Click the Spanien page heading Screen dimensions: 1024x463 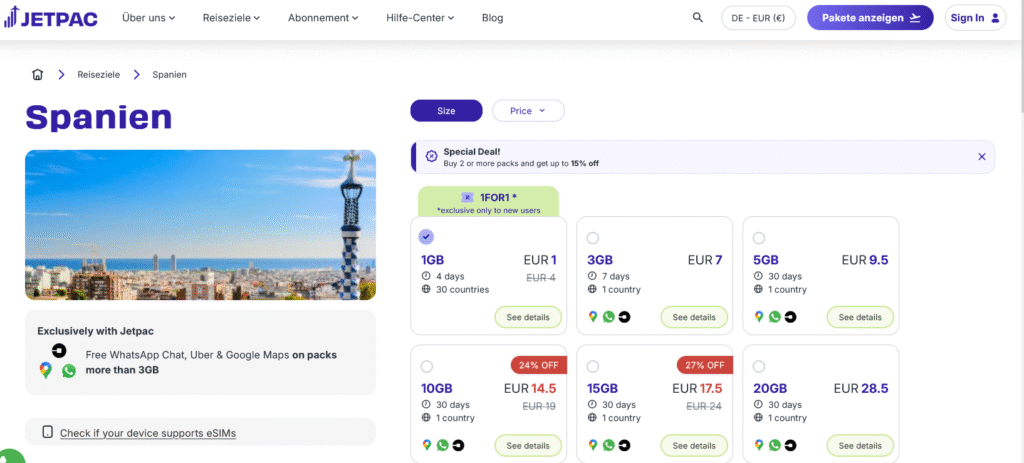tap(99, 117)
